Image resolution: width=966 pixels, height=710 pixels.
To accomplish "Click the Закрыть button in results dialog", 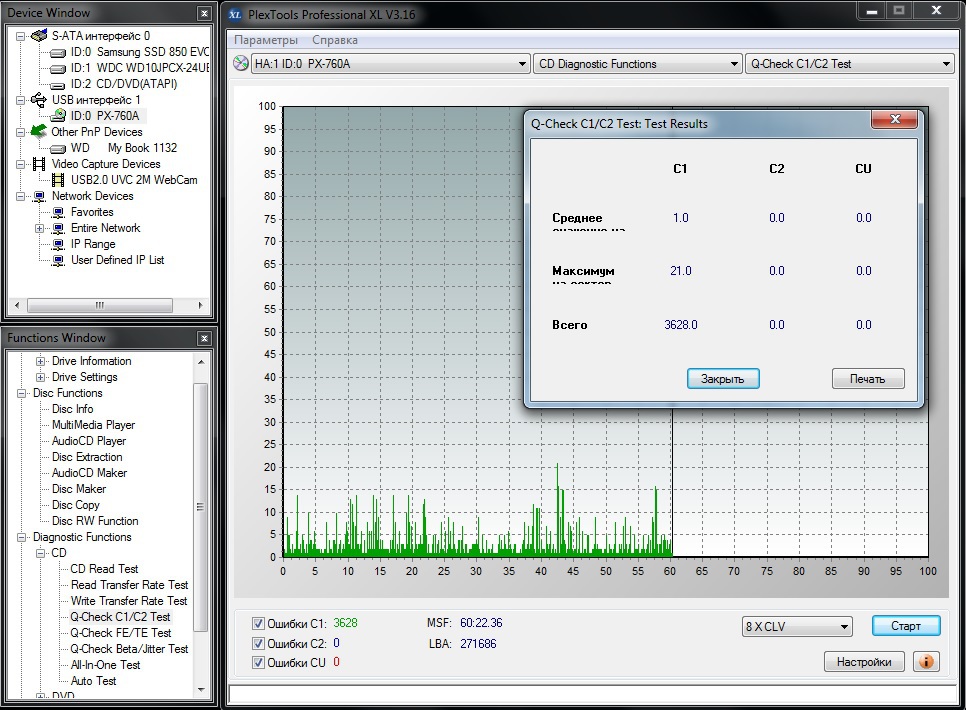I will [723, 379].
